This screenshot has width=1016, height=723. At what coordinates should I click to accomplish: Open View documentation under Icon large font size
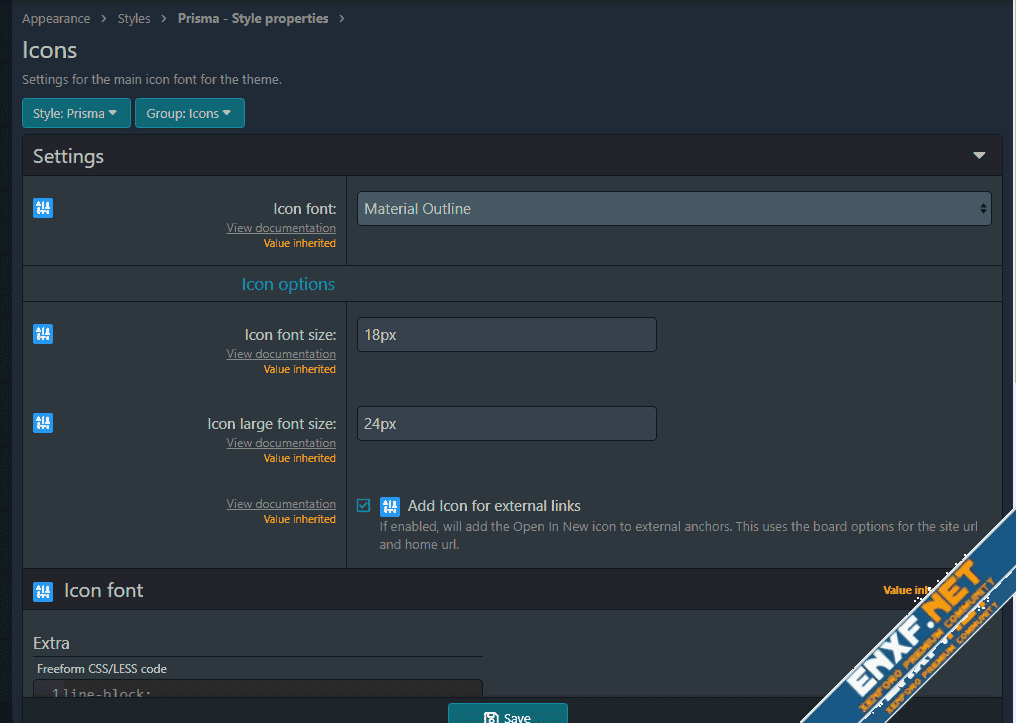pyautogui.click(x=281, y=443)
